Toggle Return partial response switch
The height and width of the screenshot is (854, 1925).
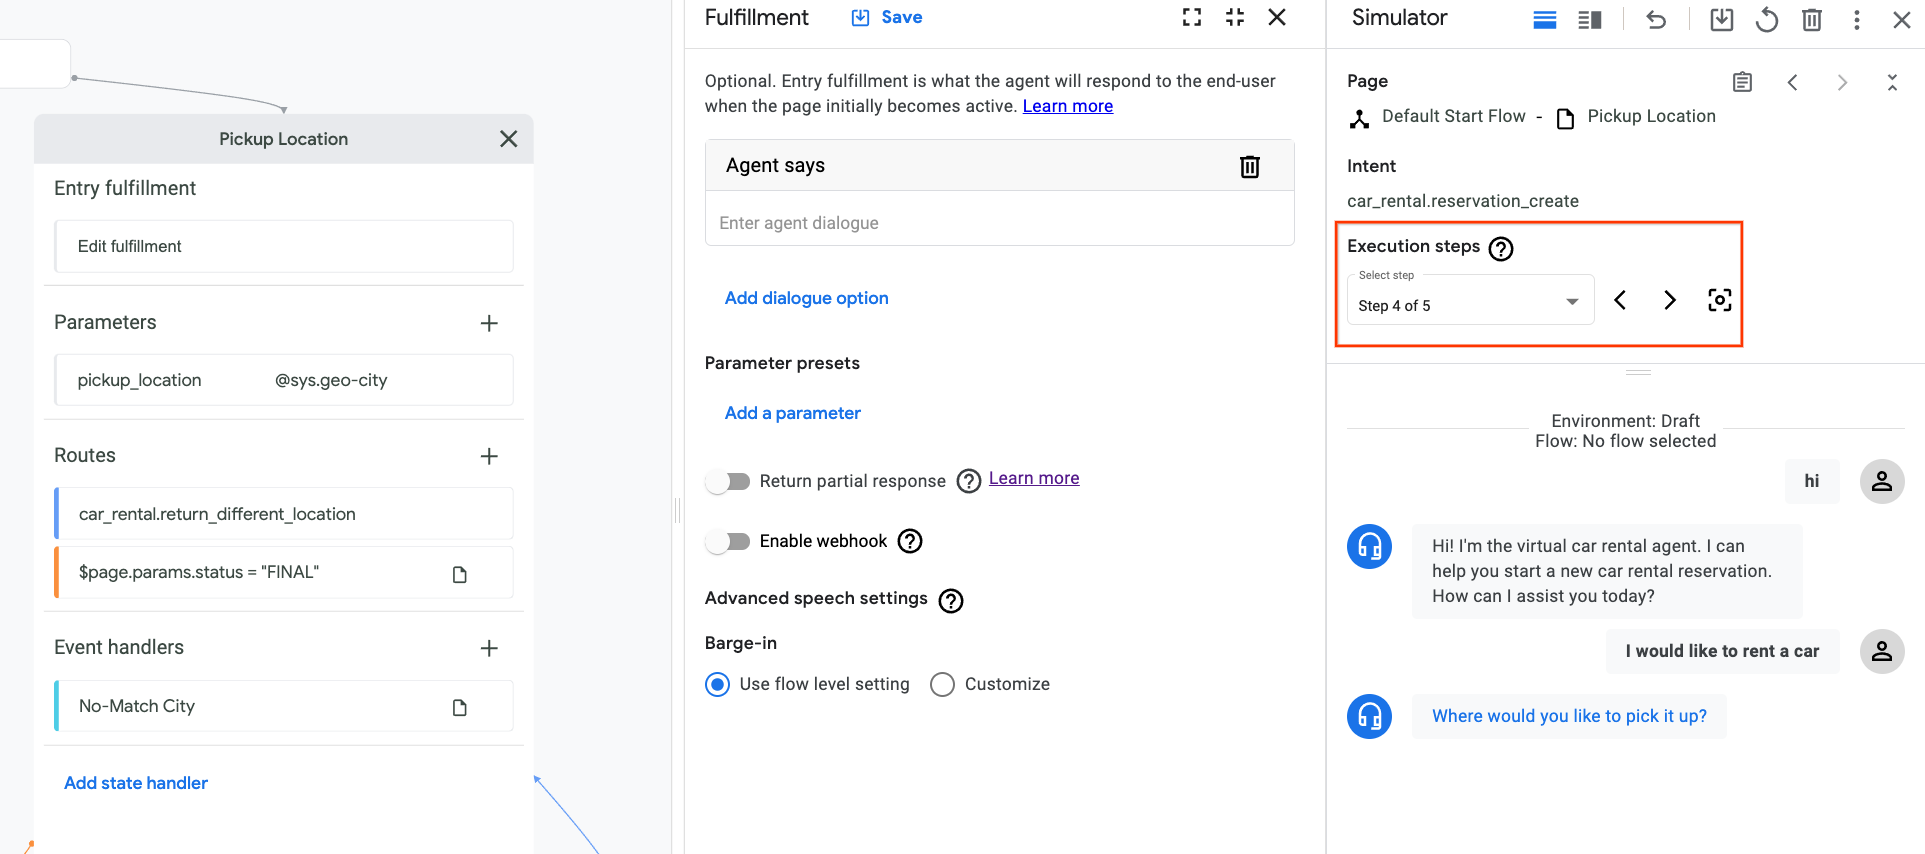[728, 482]
